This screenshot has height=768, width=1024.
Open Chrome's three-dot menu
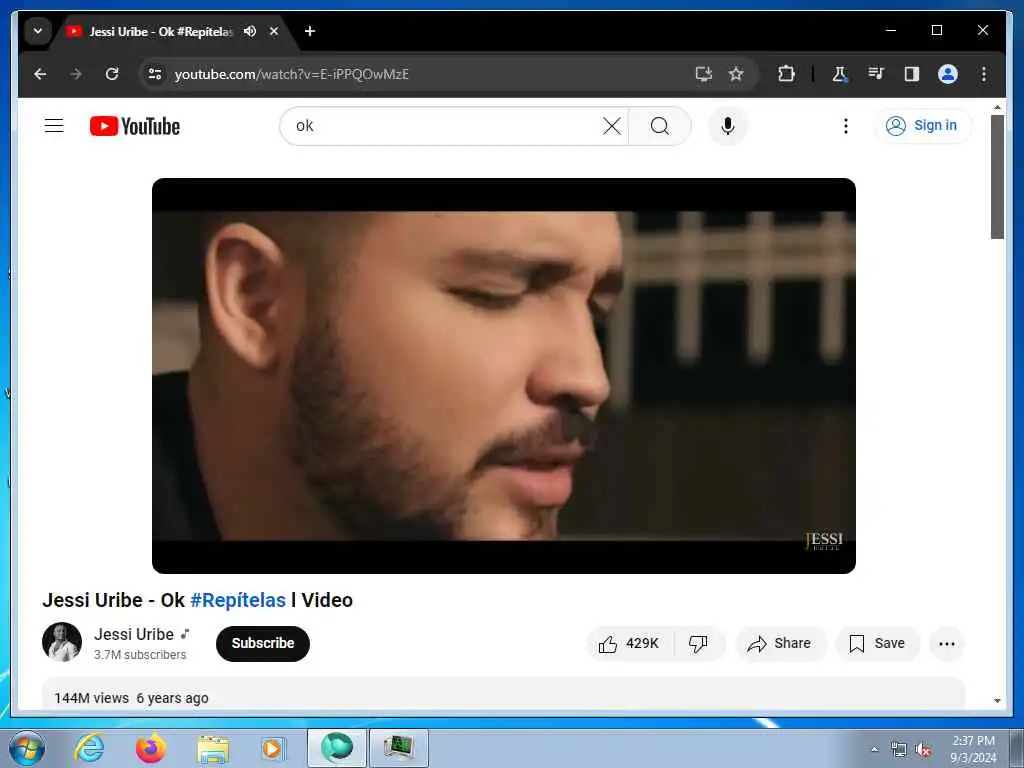coord(984,74)
